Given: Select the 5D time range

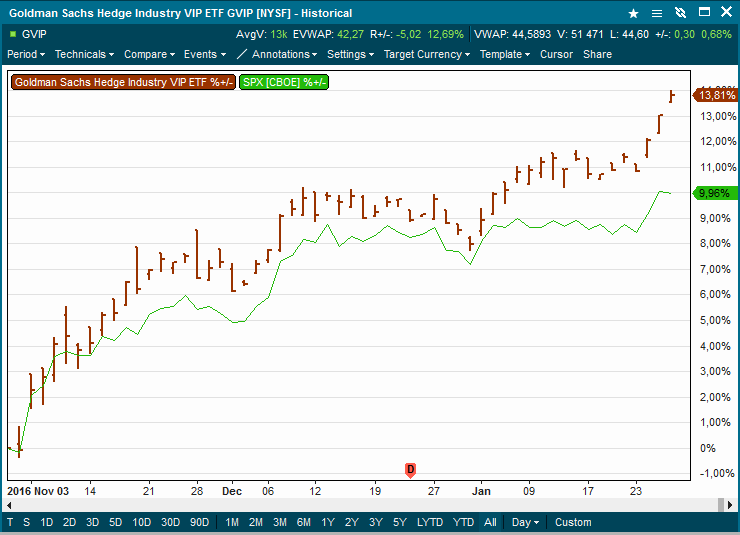Looking at the screenshot, I should pyautogui.click(x=116, y=522).
